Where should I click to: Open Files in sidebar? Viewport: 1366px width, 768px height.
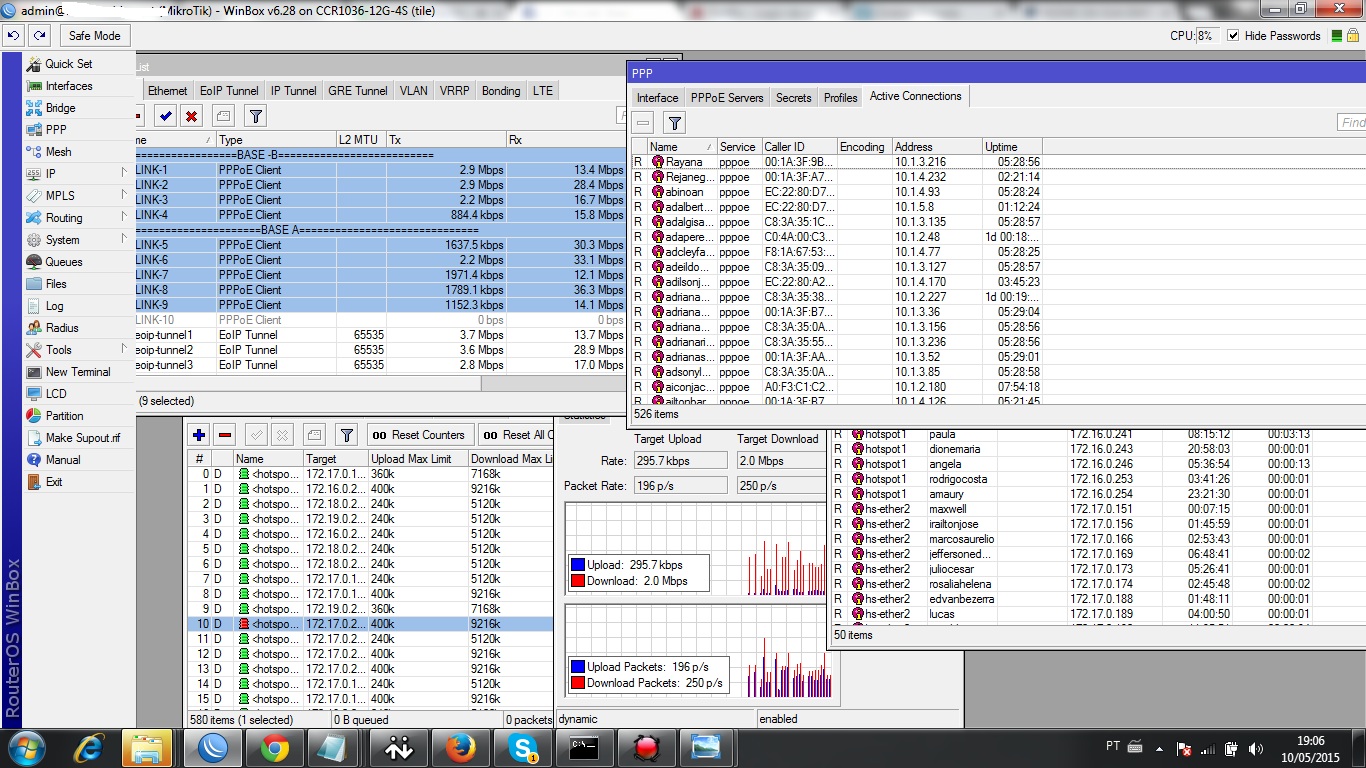click(56, 284)
